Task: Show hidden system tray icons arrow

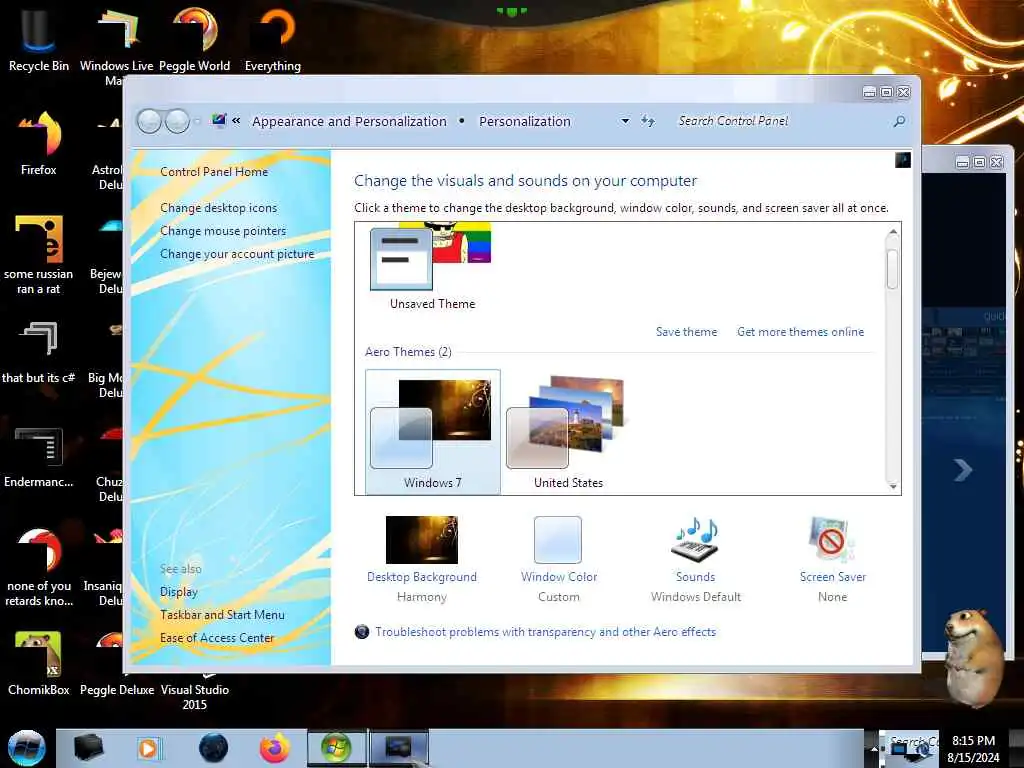Action: pyautogui.click(x=873, y=749)
